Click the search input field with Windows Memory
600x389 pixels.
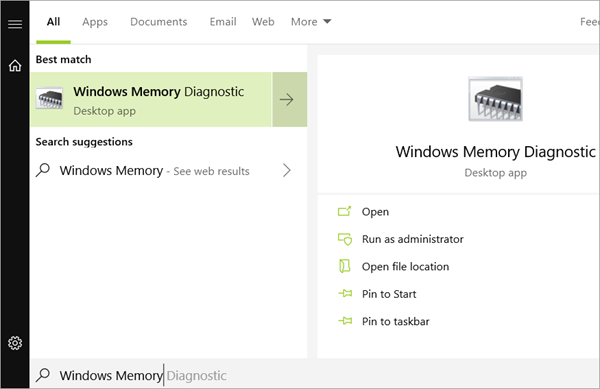314,375
